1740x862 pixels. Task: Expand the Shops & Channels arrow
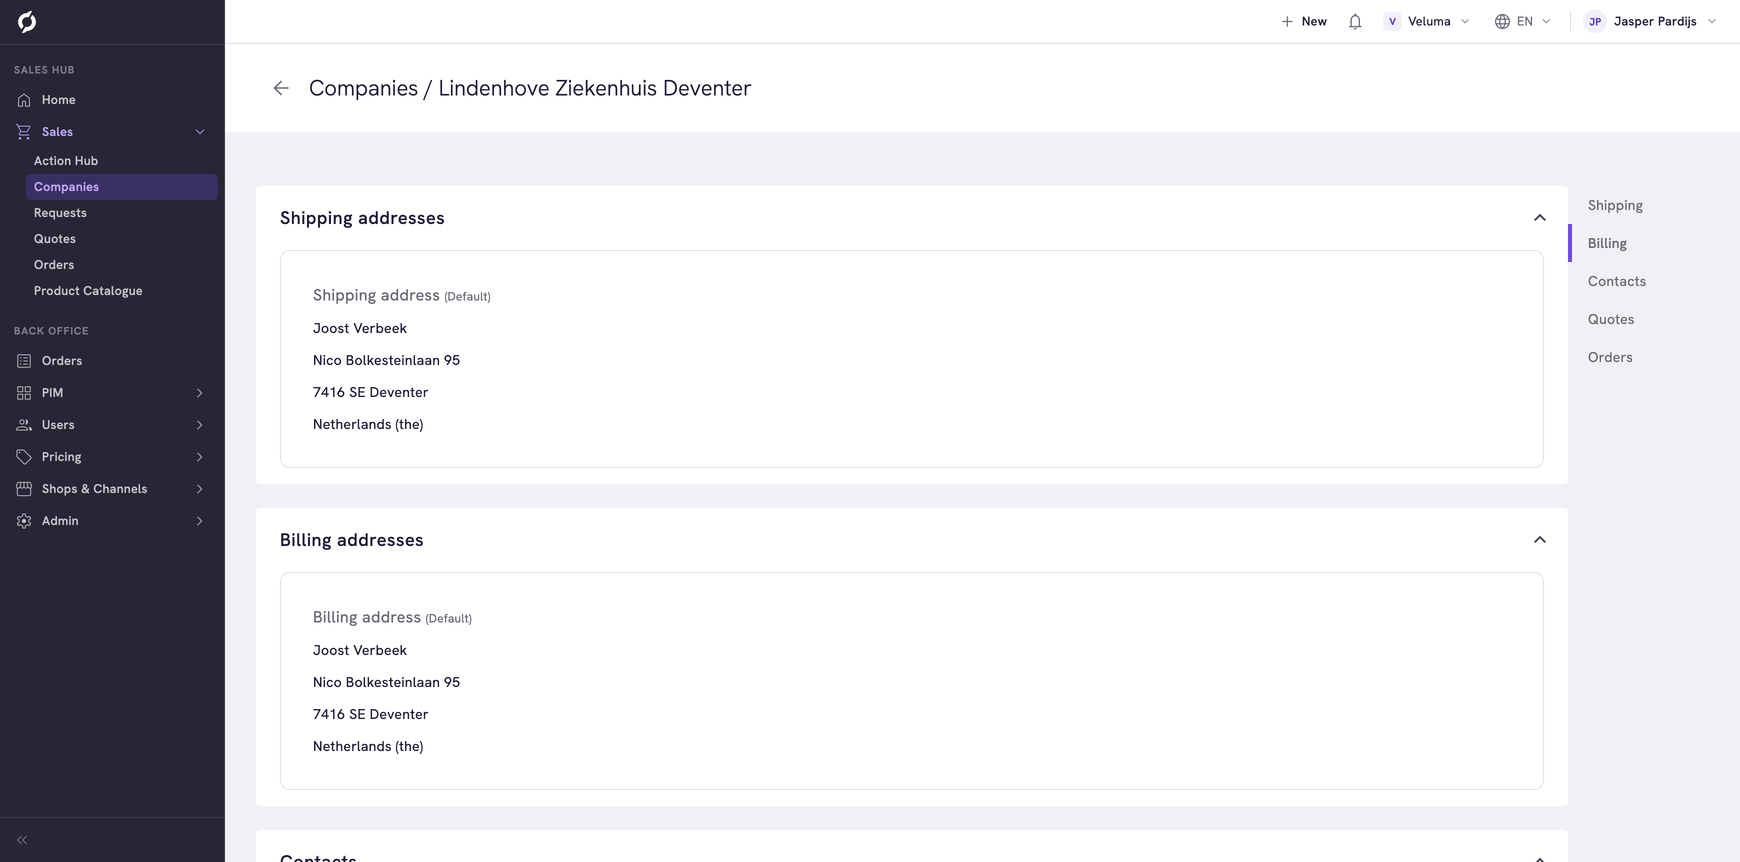[x=200, y=489]
